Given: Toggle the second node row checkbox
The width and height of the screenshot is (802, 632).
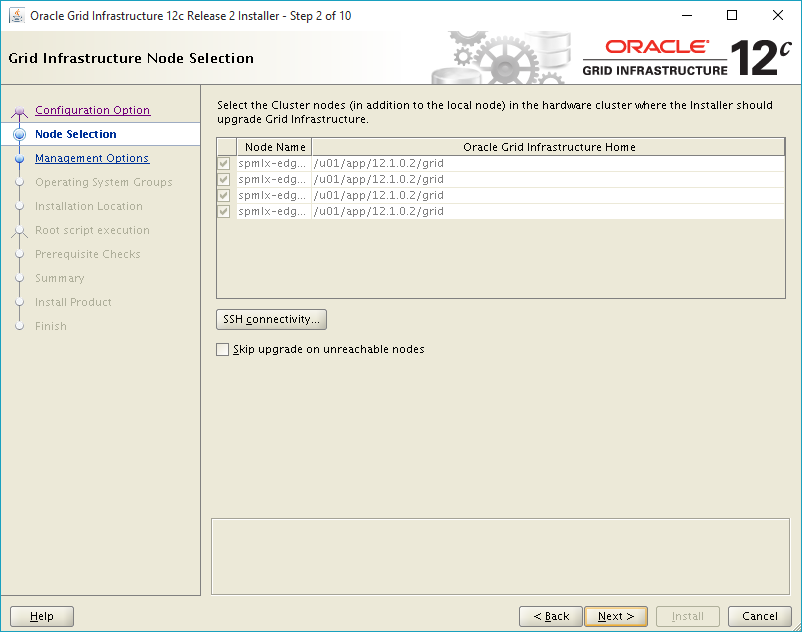Looking at the screenshot, I should point(224,179).
